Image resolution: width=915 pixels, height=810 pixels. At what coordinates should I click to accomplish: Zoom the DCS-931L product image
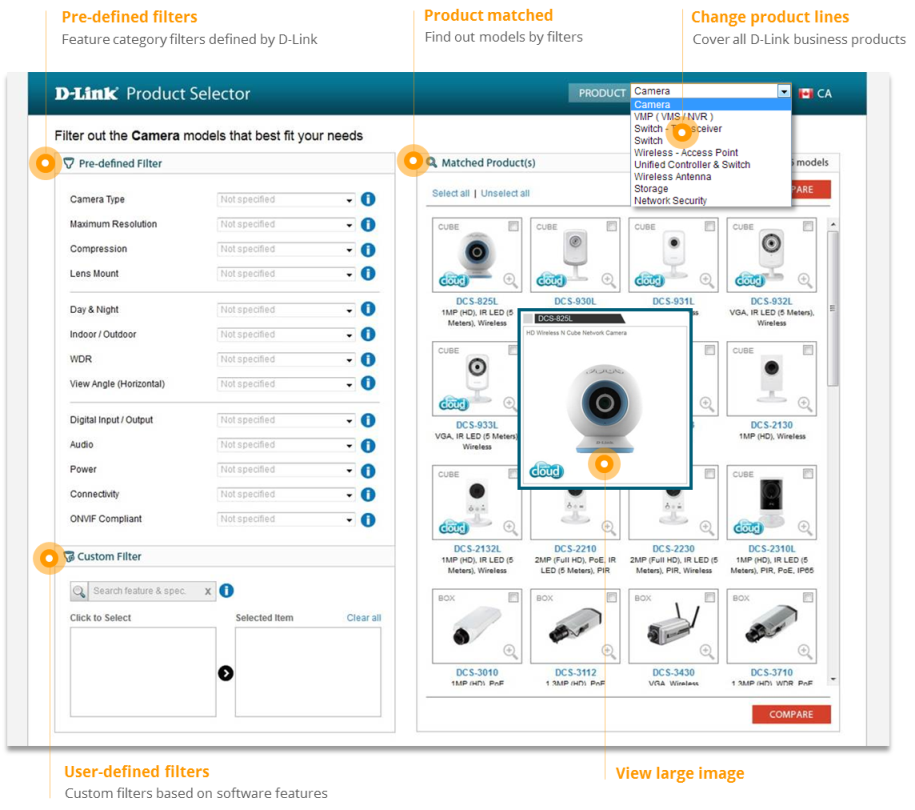coord(707,280)
